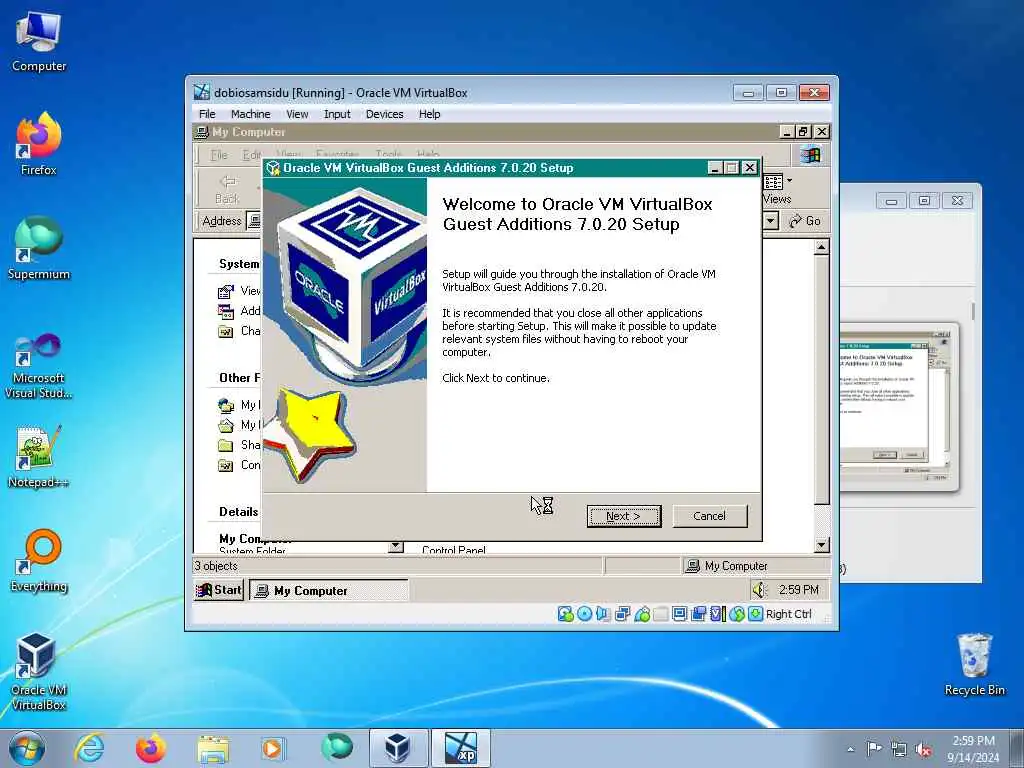The height and width of the screenshot is (768, 1024).
Task: Open the optical disk status icon
Action: (584, 614)
